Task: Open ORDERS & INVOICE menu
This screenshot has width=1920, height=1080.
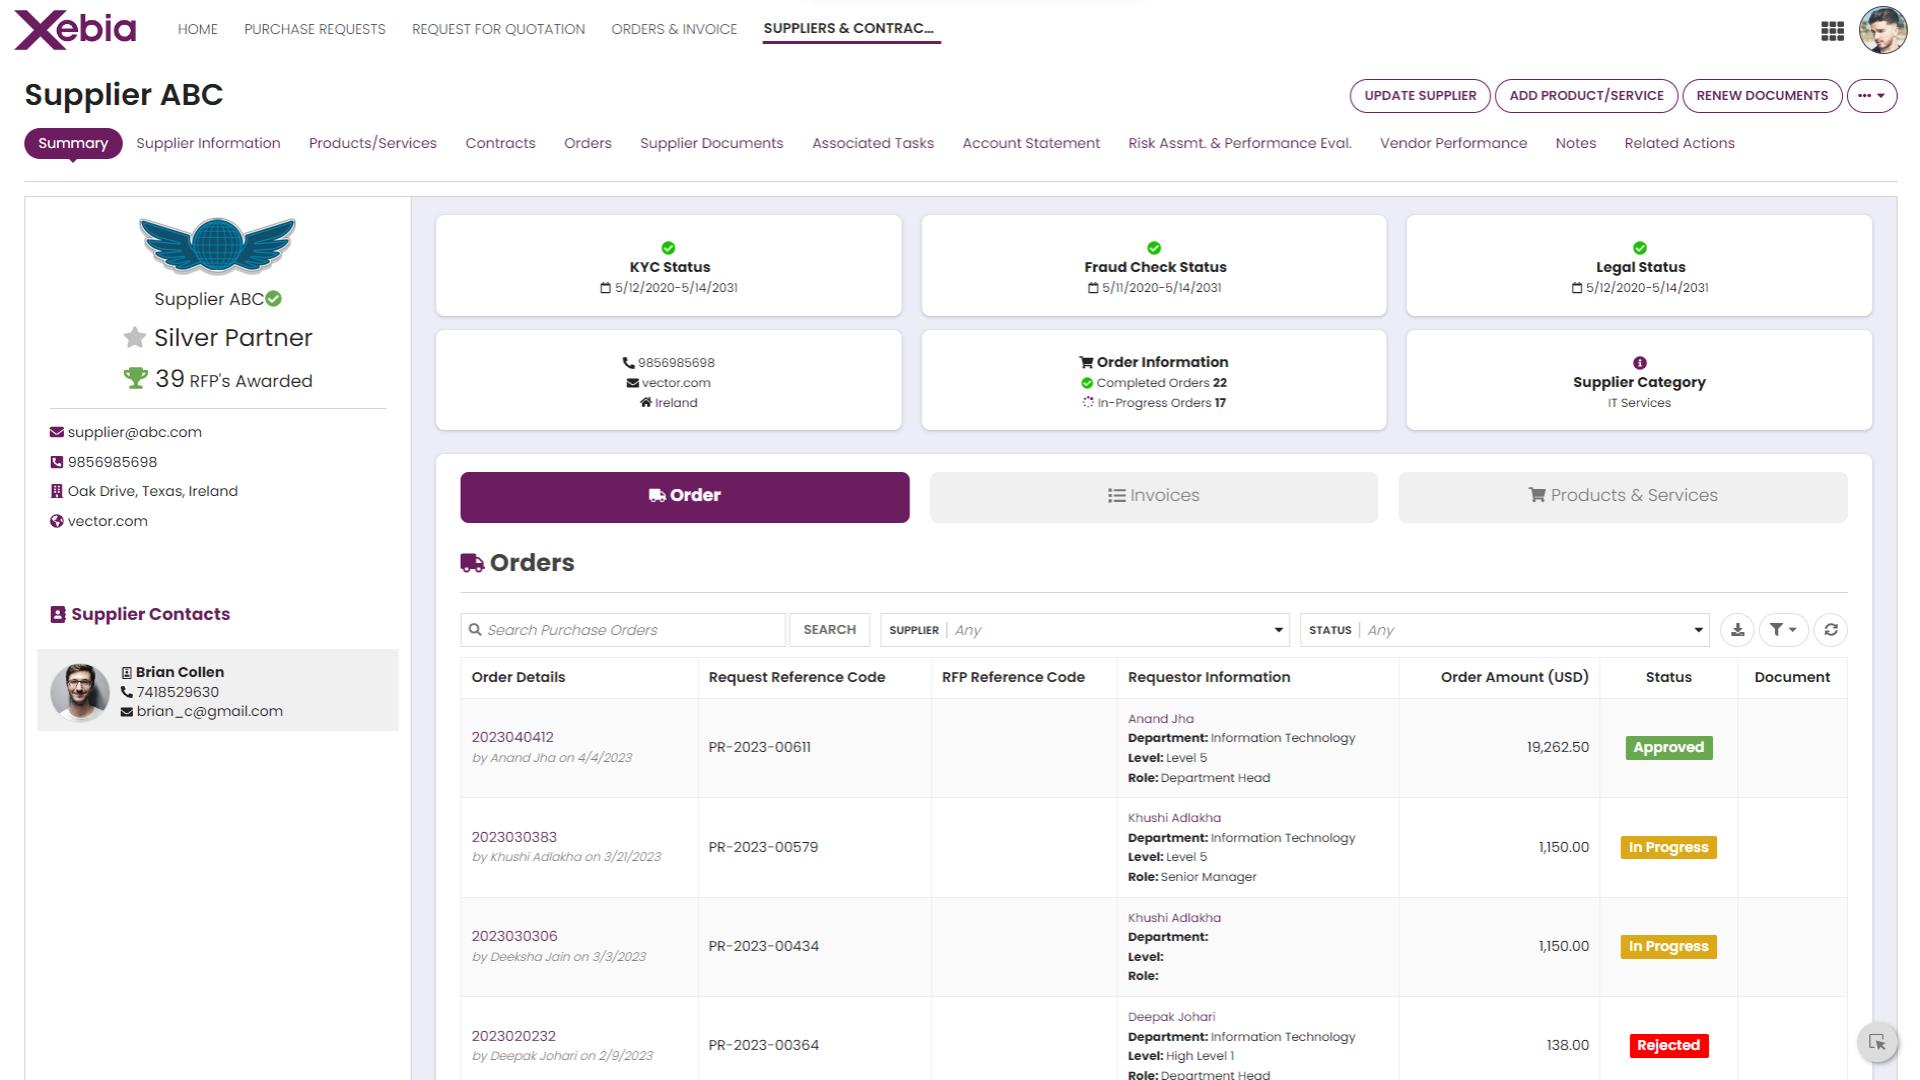Action: click(674, 29)
